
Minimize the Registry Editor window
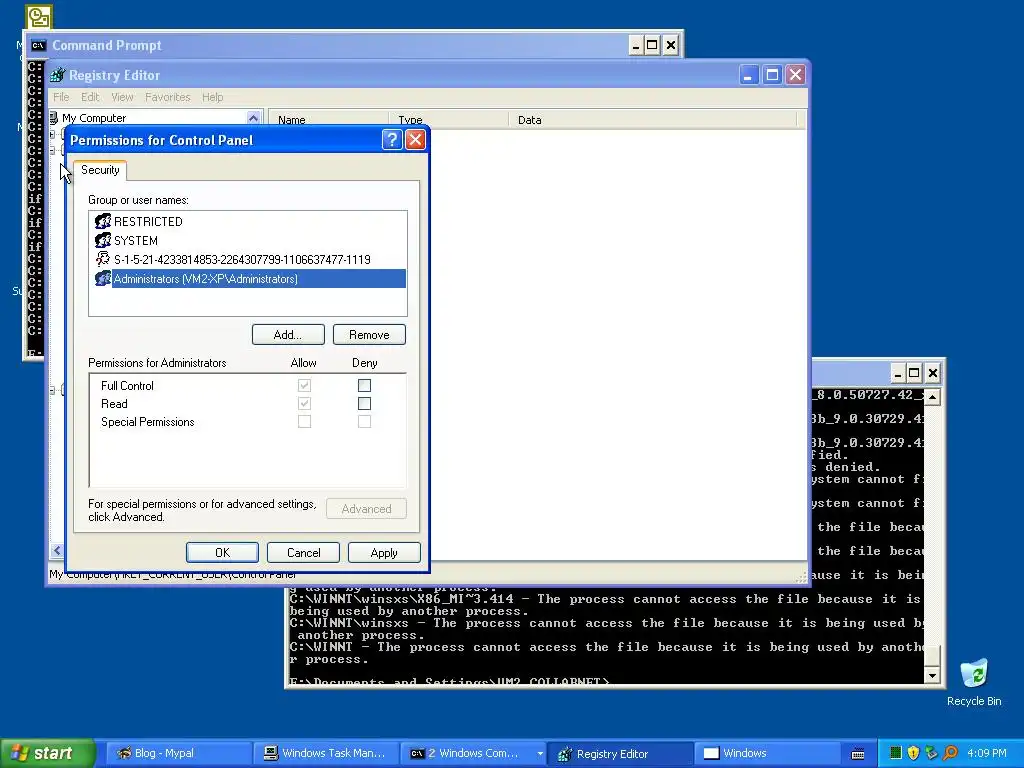[748, 75]
